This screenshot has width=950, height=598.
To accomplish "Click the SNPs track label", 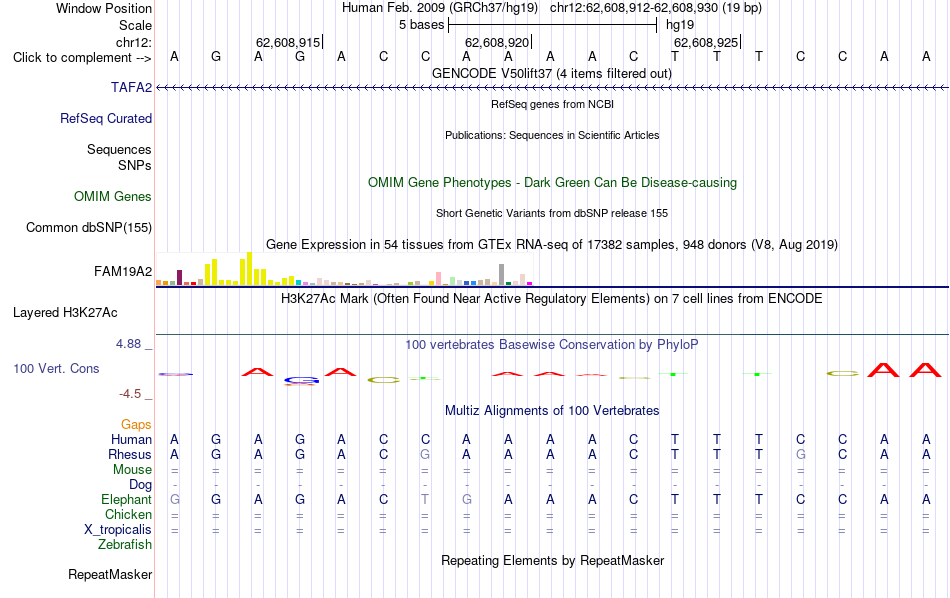I will pos(135,165).
